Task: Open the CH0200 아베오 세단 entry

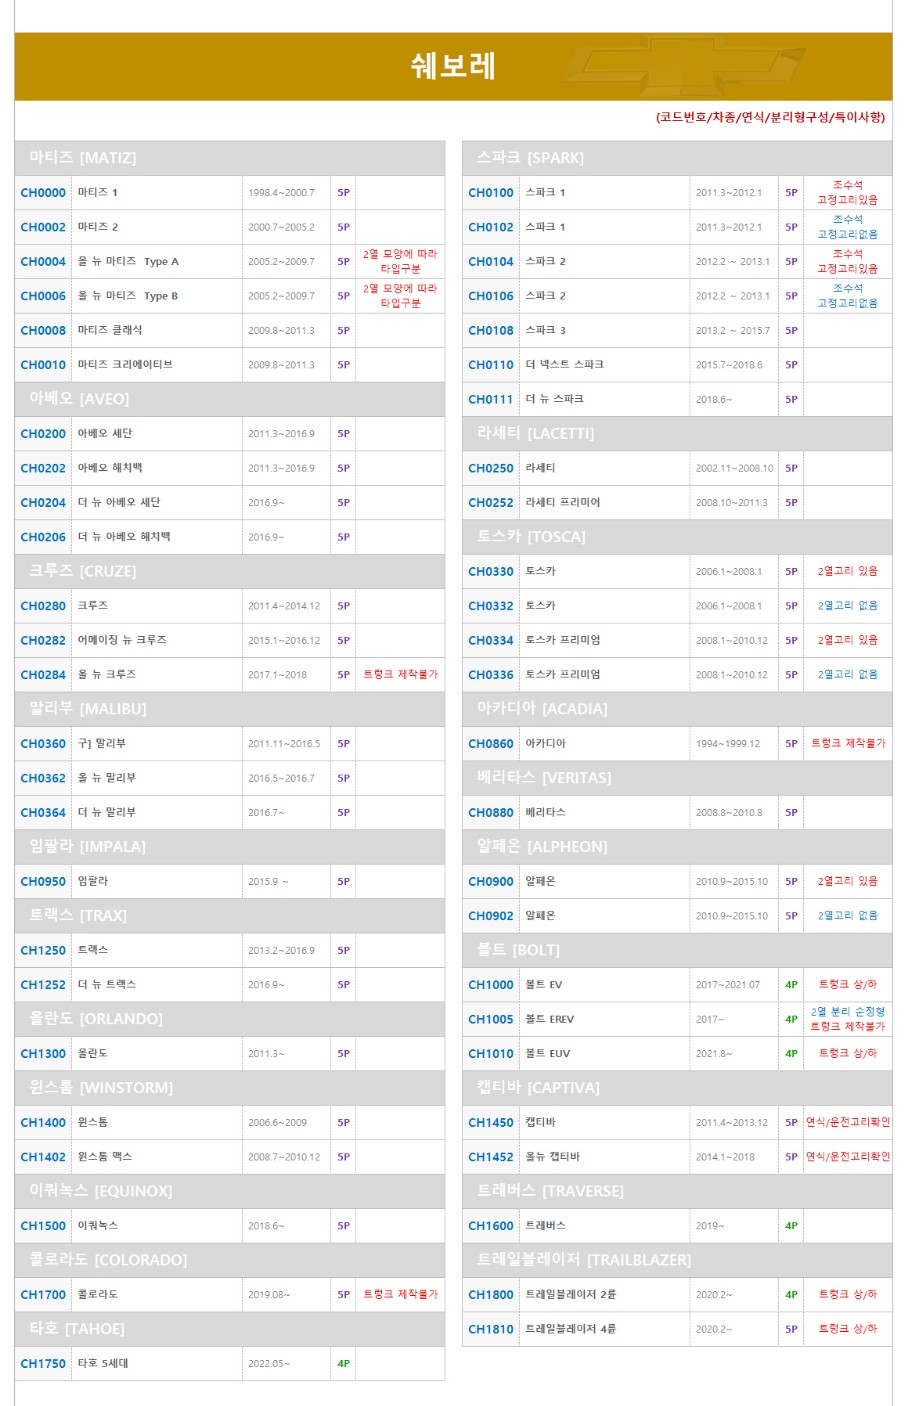Action: [x=43, y=434]
